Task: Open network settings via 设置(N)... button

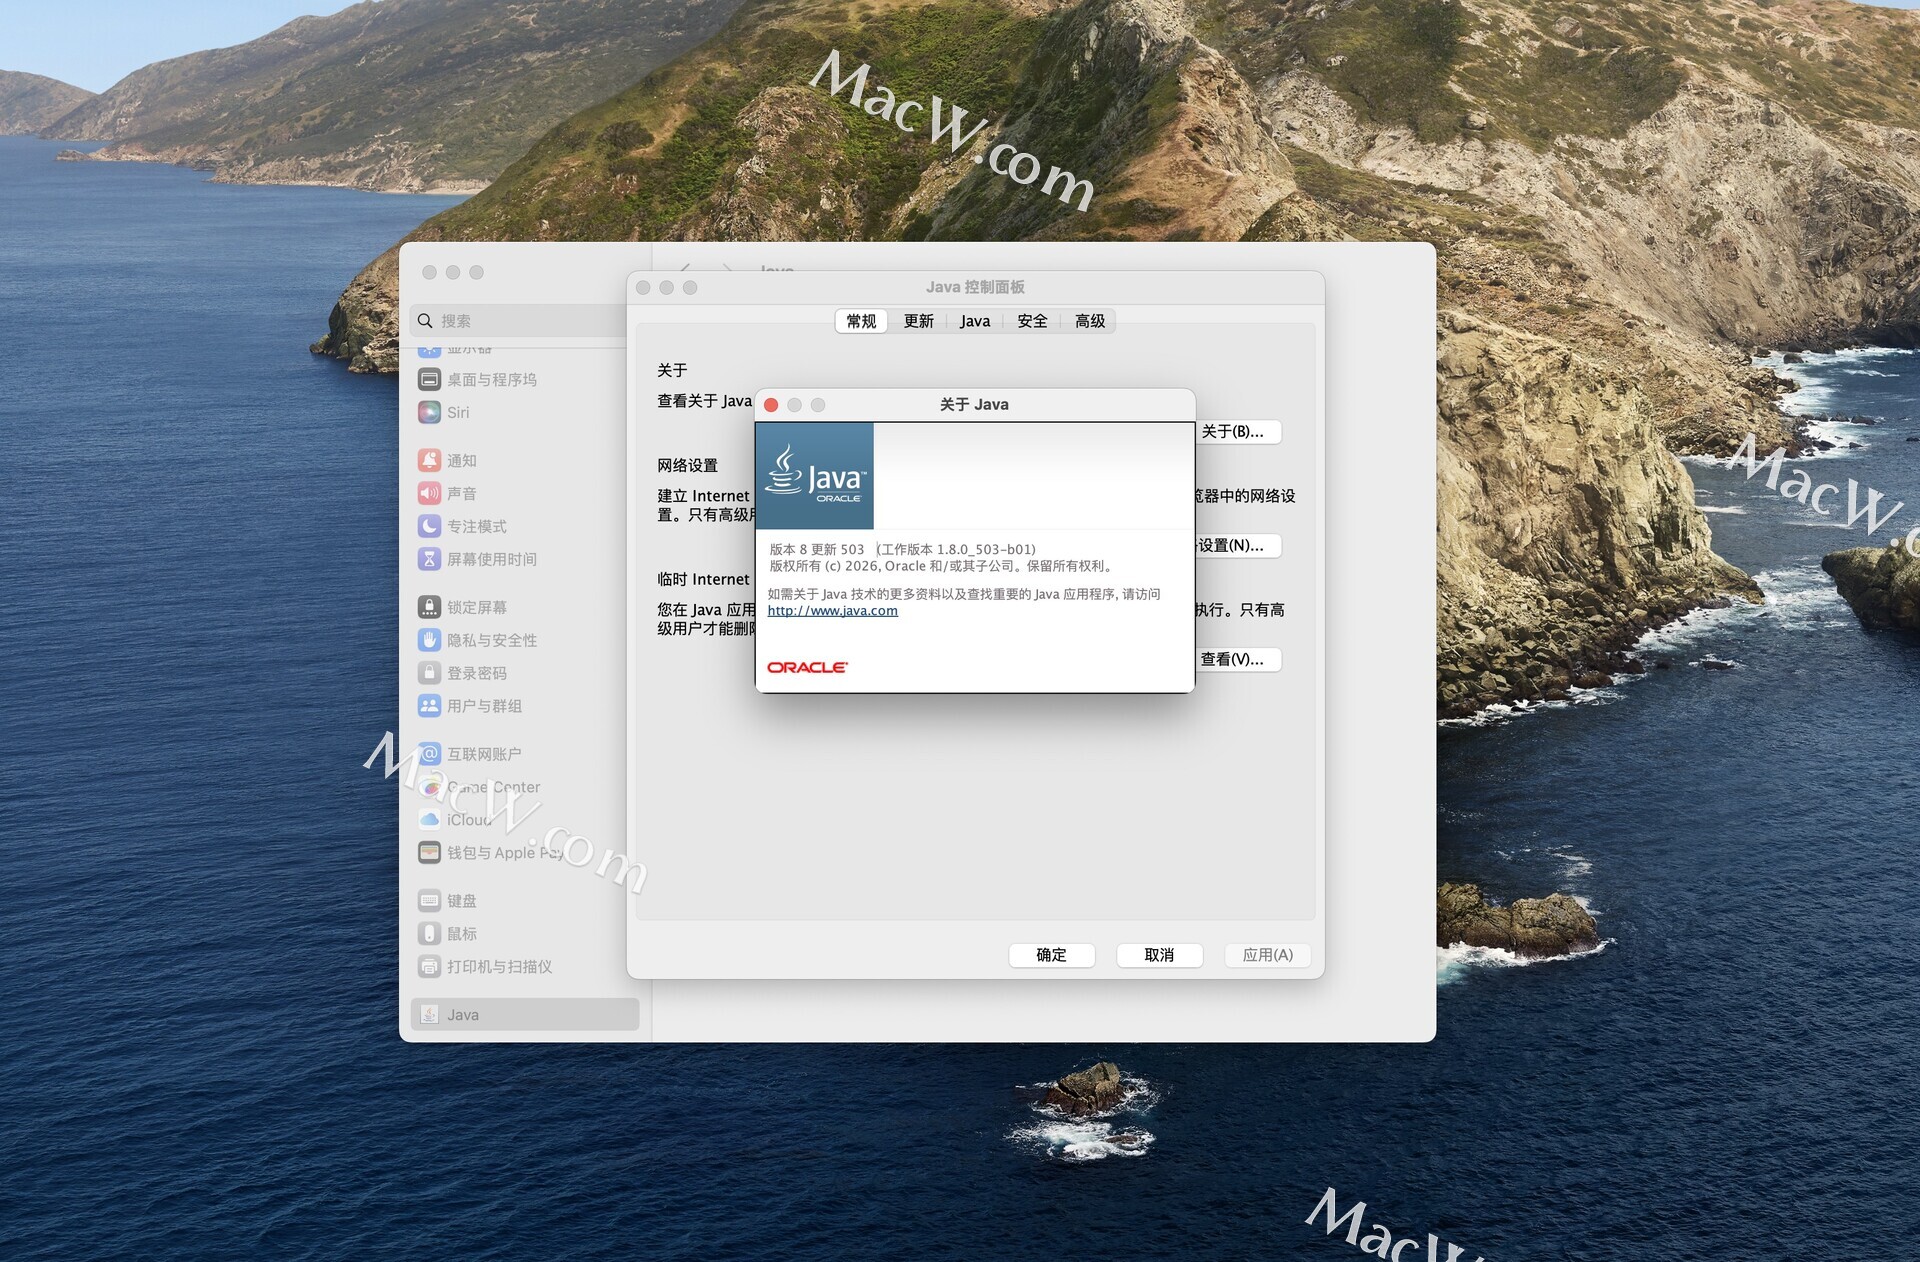Action: pos(1237,546)
